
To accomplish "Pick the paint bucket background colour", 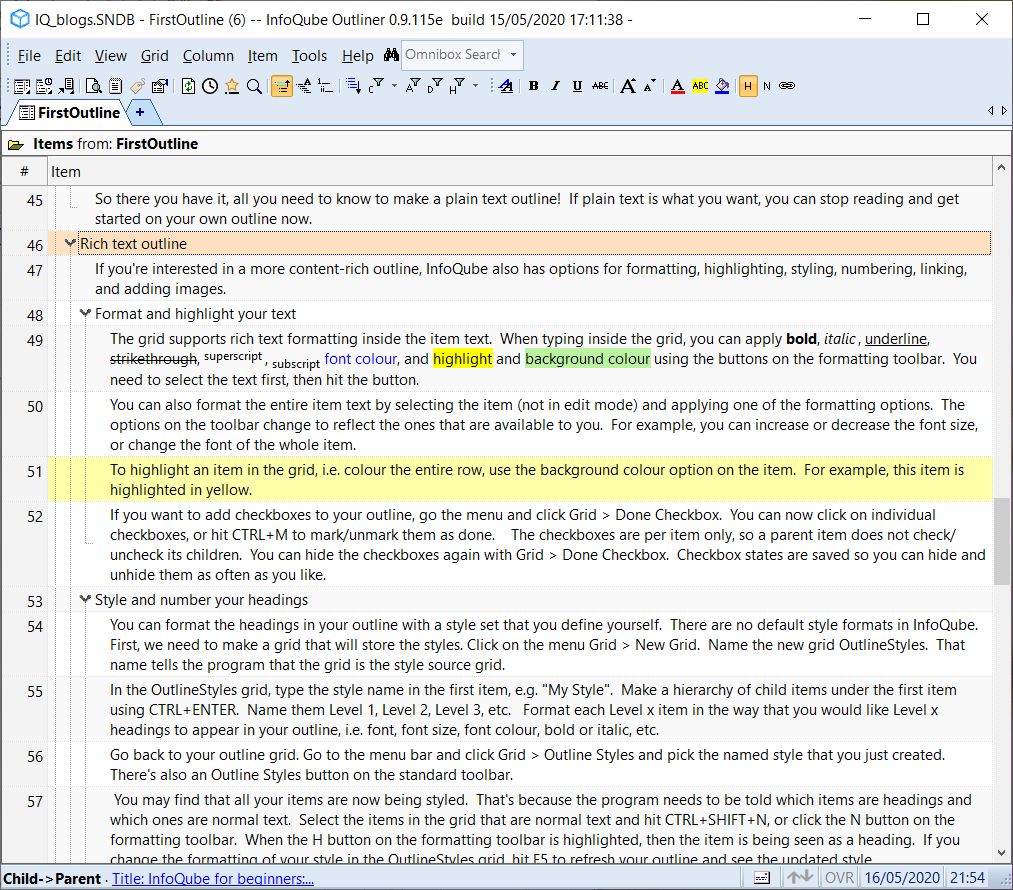I will click(x=722, y=86).
